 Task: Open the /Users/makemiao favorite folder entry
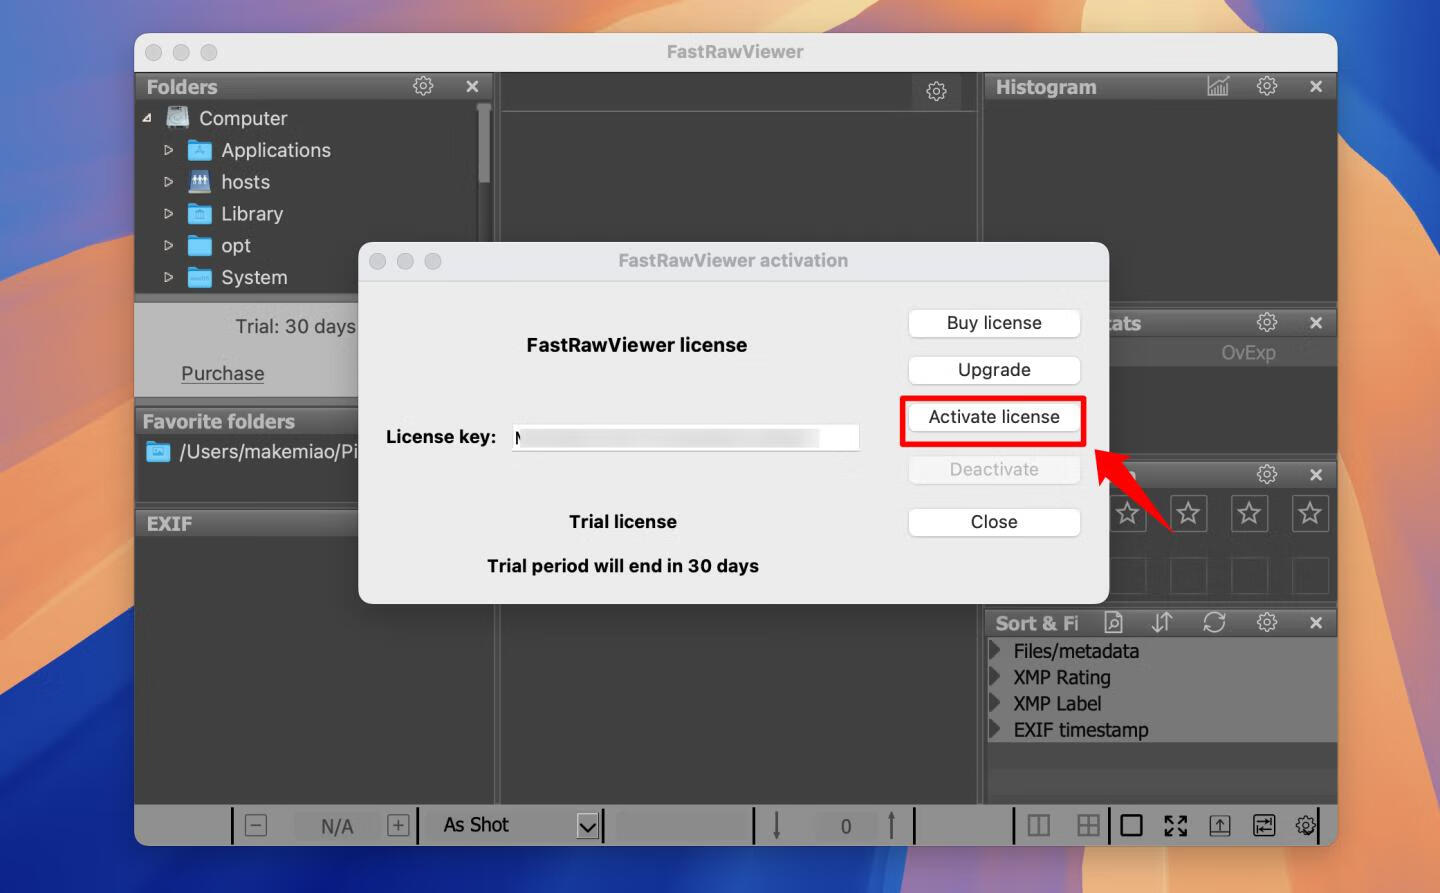[x=268, y=452]
